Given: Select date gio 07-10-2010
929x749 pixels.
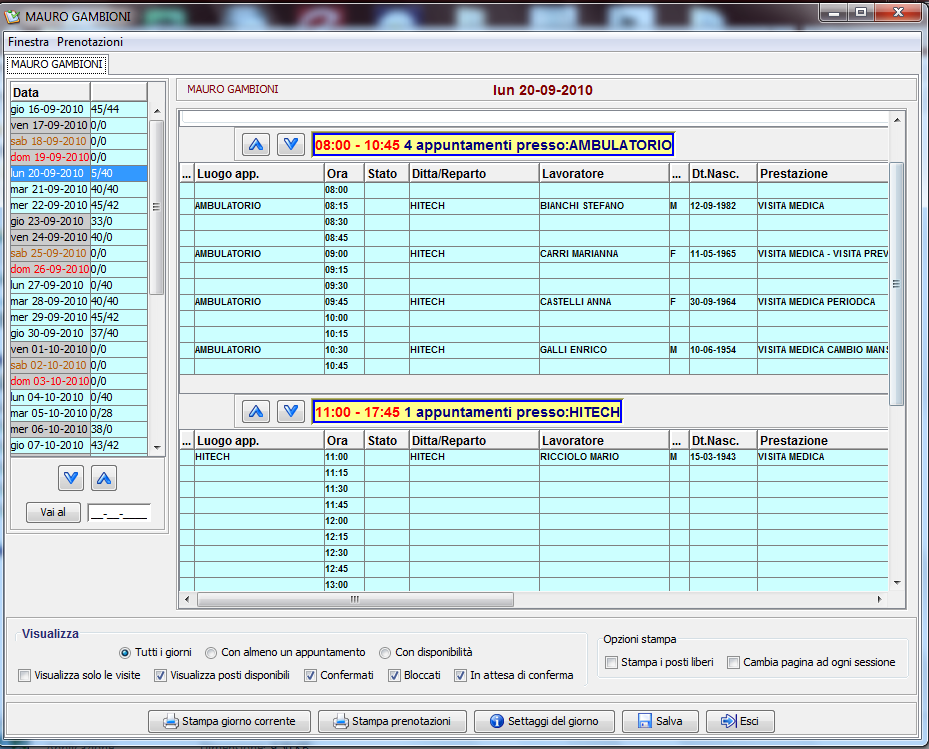Looking at the screenshot, I should pos(79,445).
